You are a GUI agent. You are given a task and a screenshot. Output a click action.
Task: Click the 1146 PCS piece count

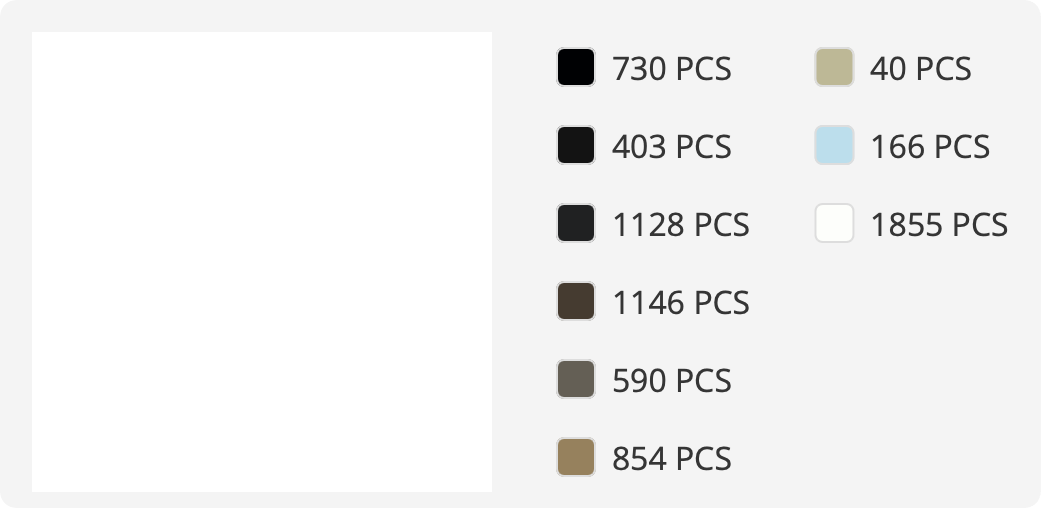point(680,303)
